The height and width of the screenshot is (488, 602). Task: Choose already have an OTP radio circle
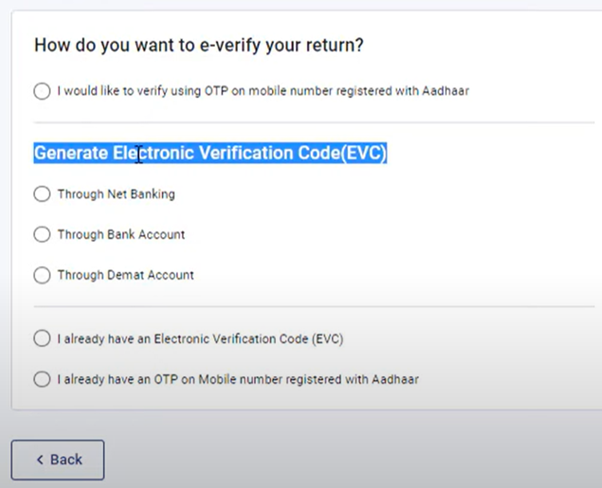click(41, 379)
